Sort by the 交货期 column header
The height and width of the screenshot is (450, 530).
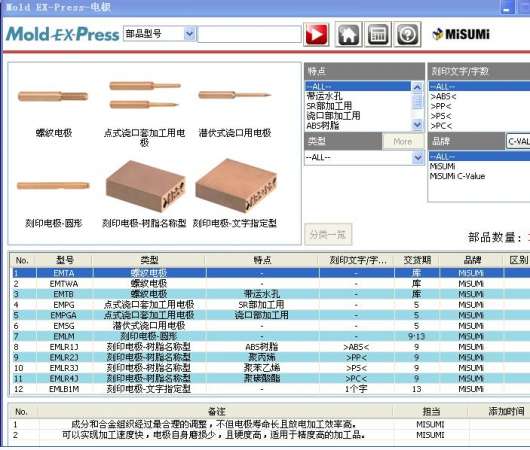(x=417, y=260)
